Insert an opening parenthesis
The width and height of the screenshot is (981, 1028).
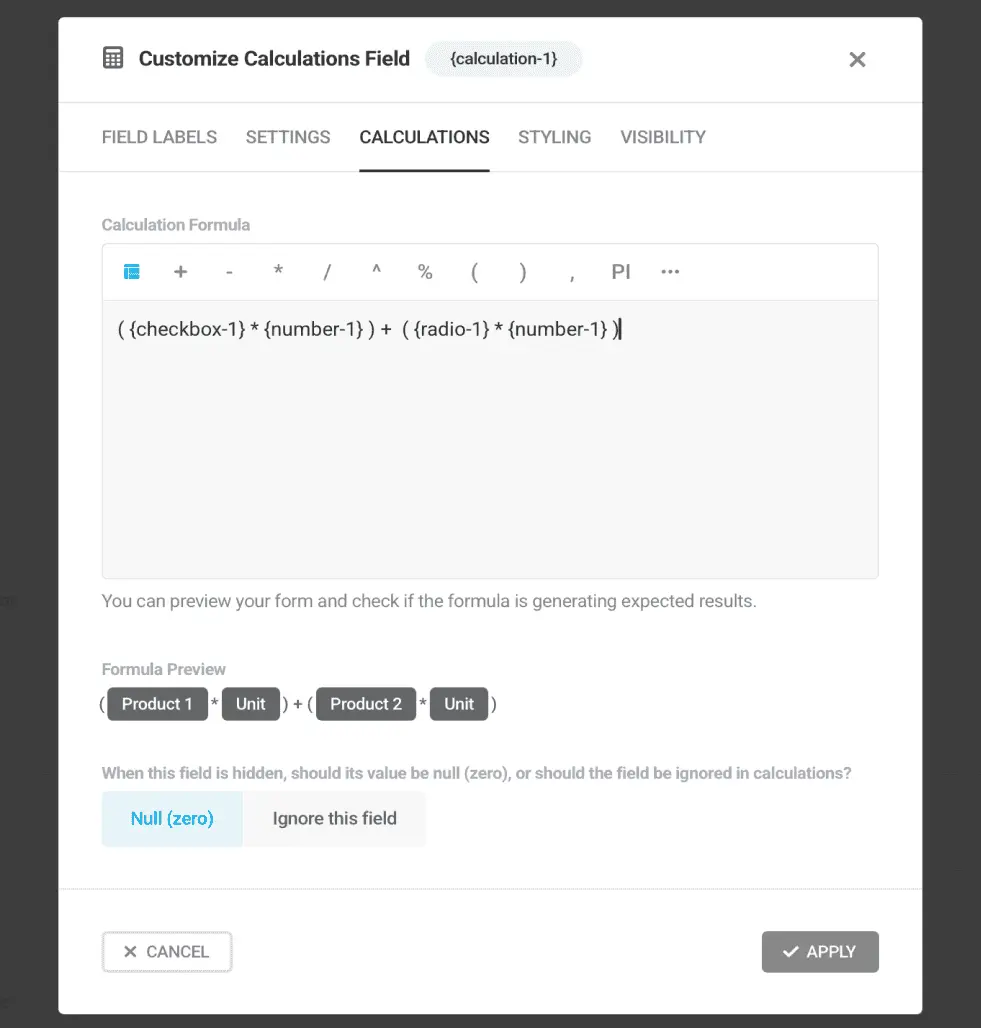pyautogui.click(x=473, y=271)
